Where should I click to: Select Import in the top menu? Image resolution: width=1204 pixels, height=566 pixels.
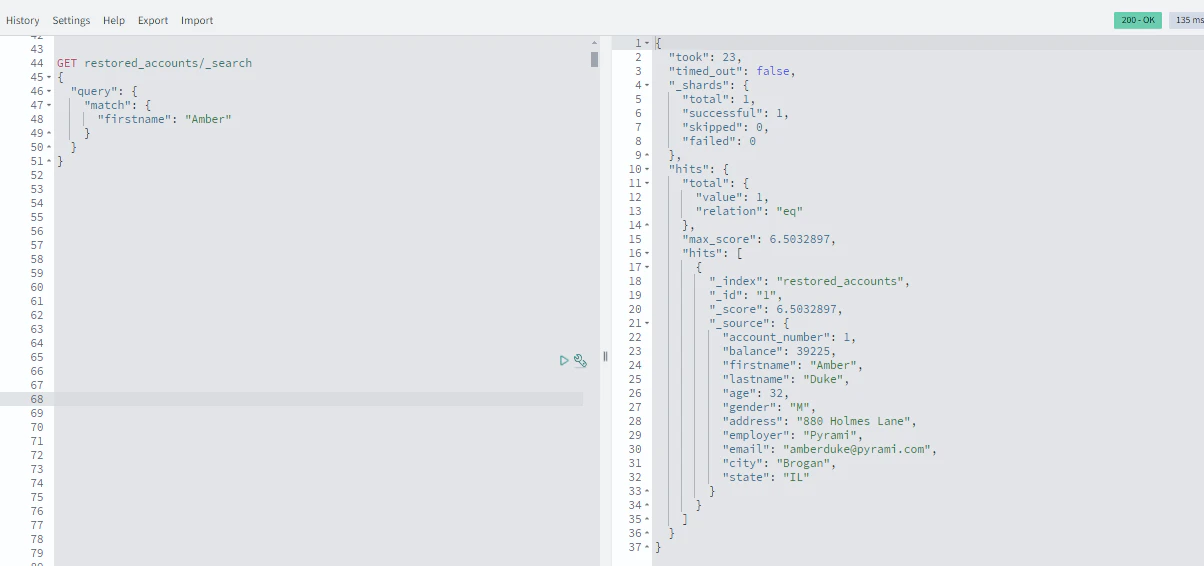coord(197,20)
